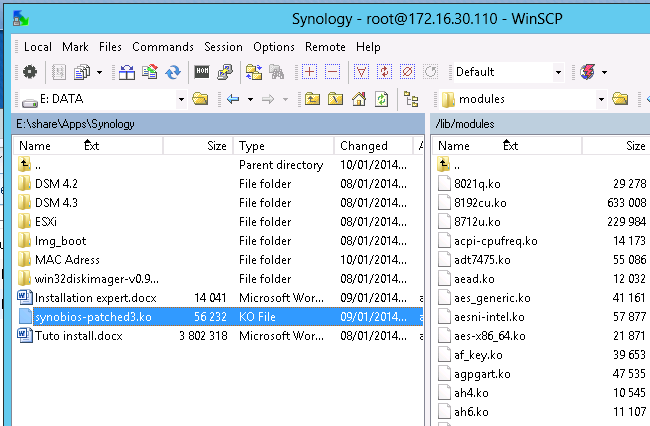Open the queue options dropdown arrow
Viewport: 650px width, 426px height.
point(99,73)
